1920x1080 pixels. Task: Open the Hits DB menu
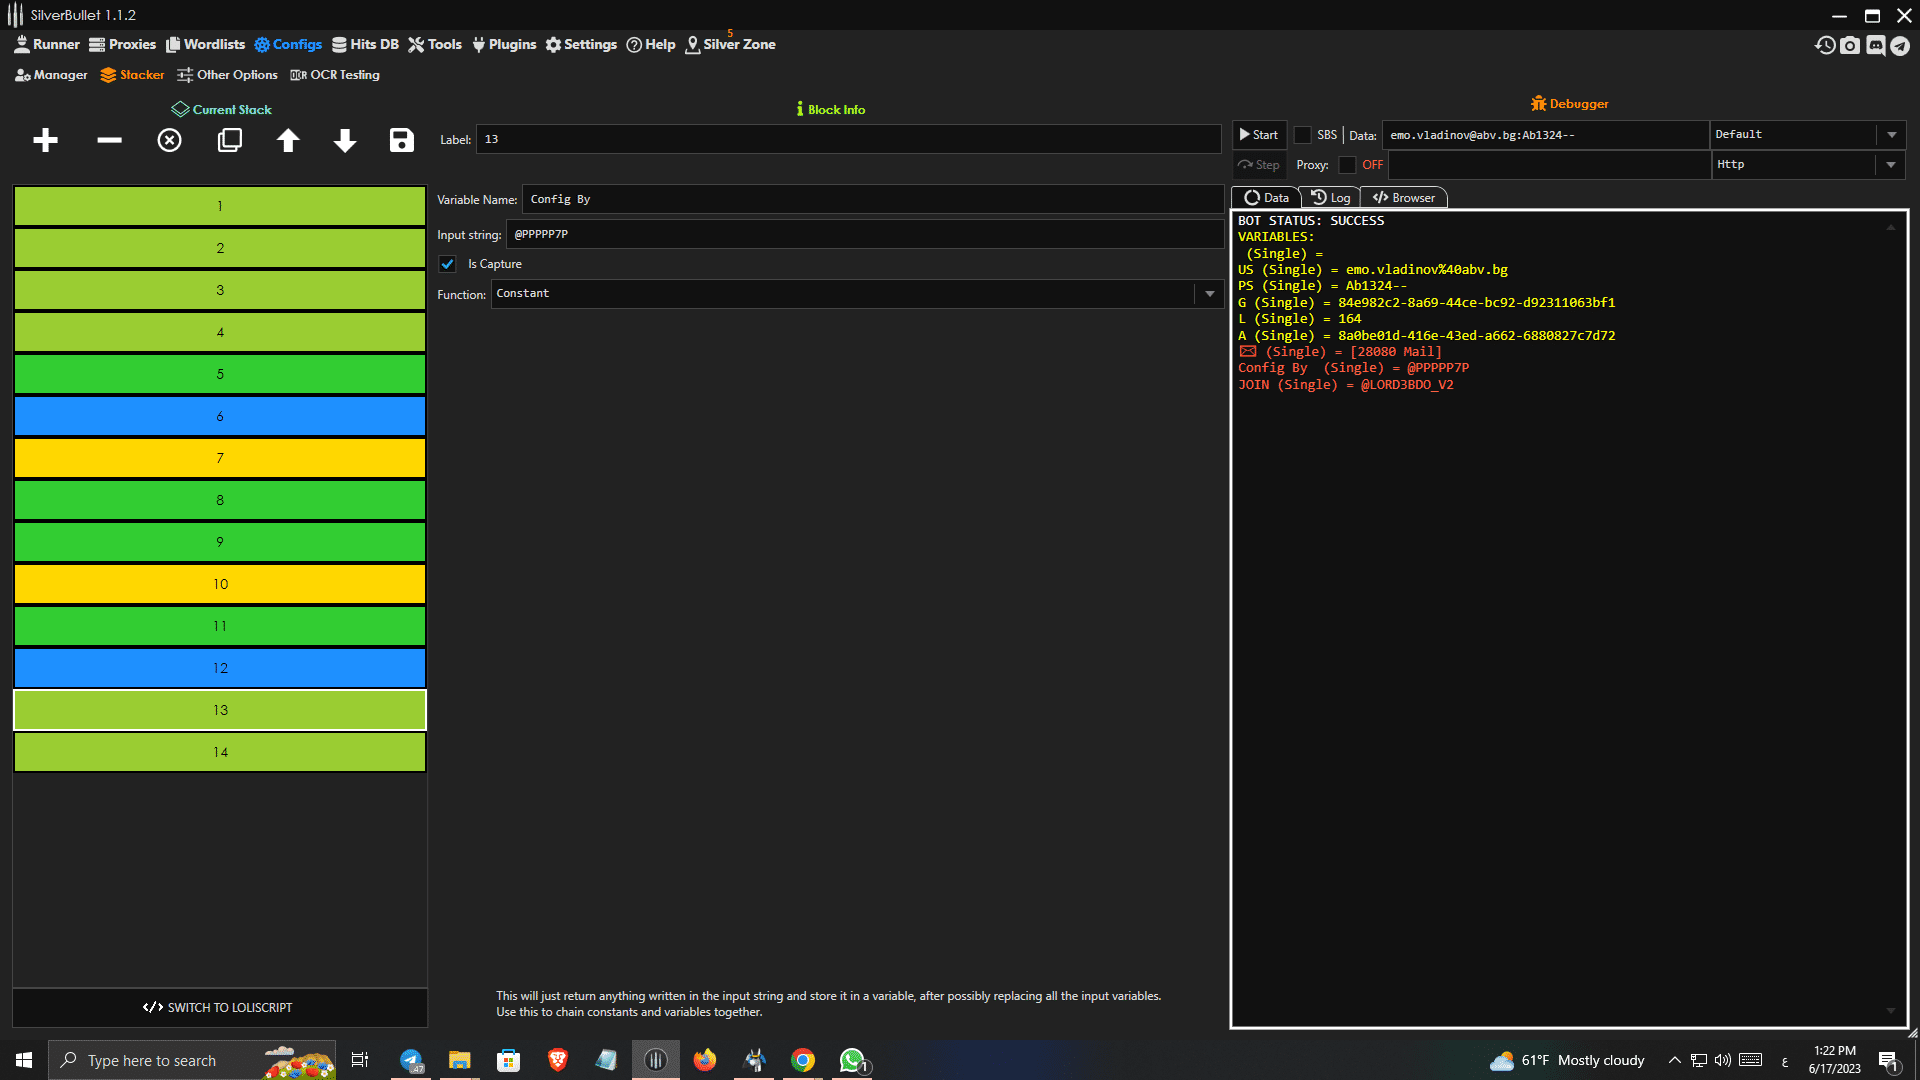click(x=365, y=45)
